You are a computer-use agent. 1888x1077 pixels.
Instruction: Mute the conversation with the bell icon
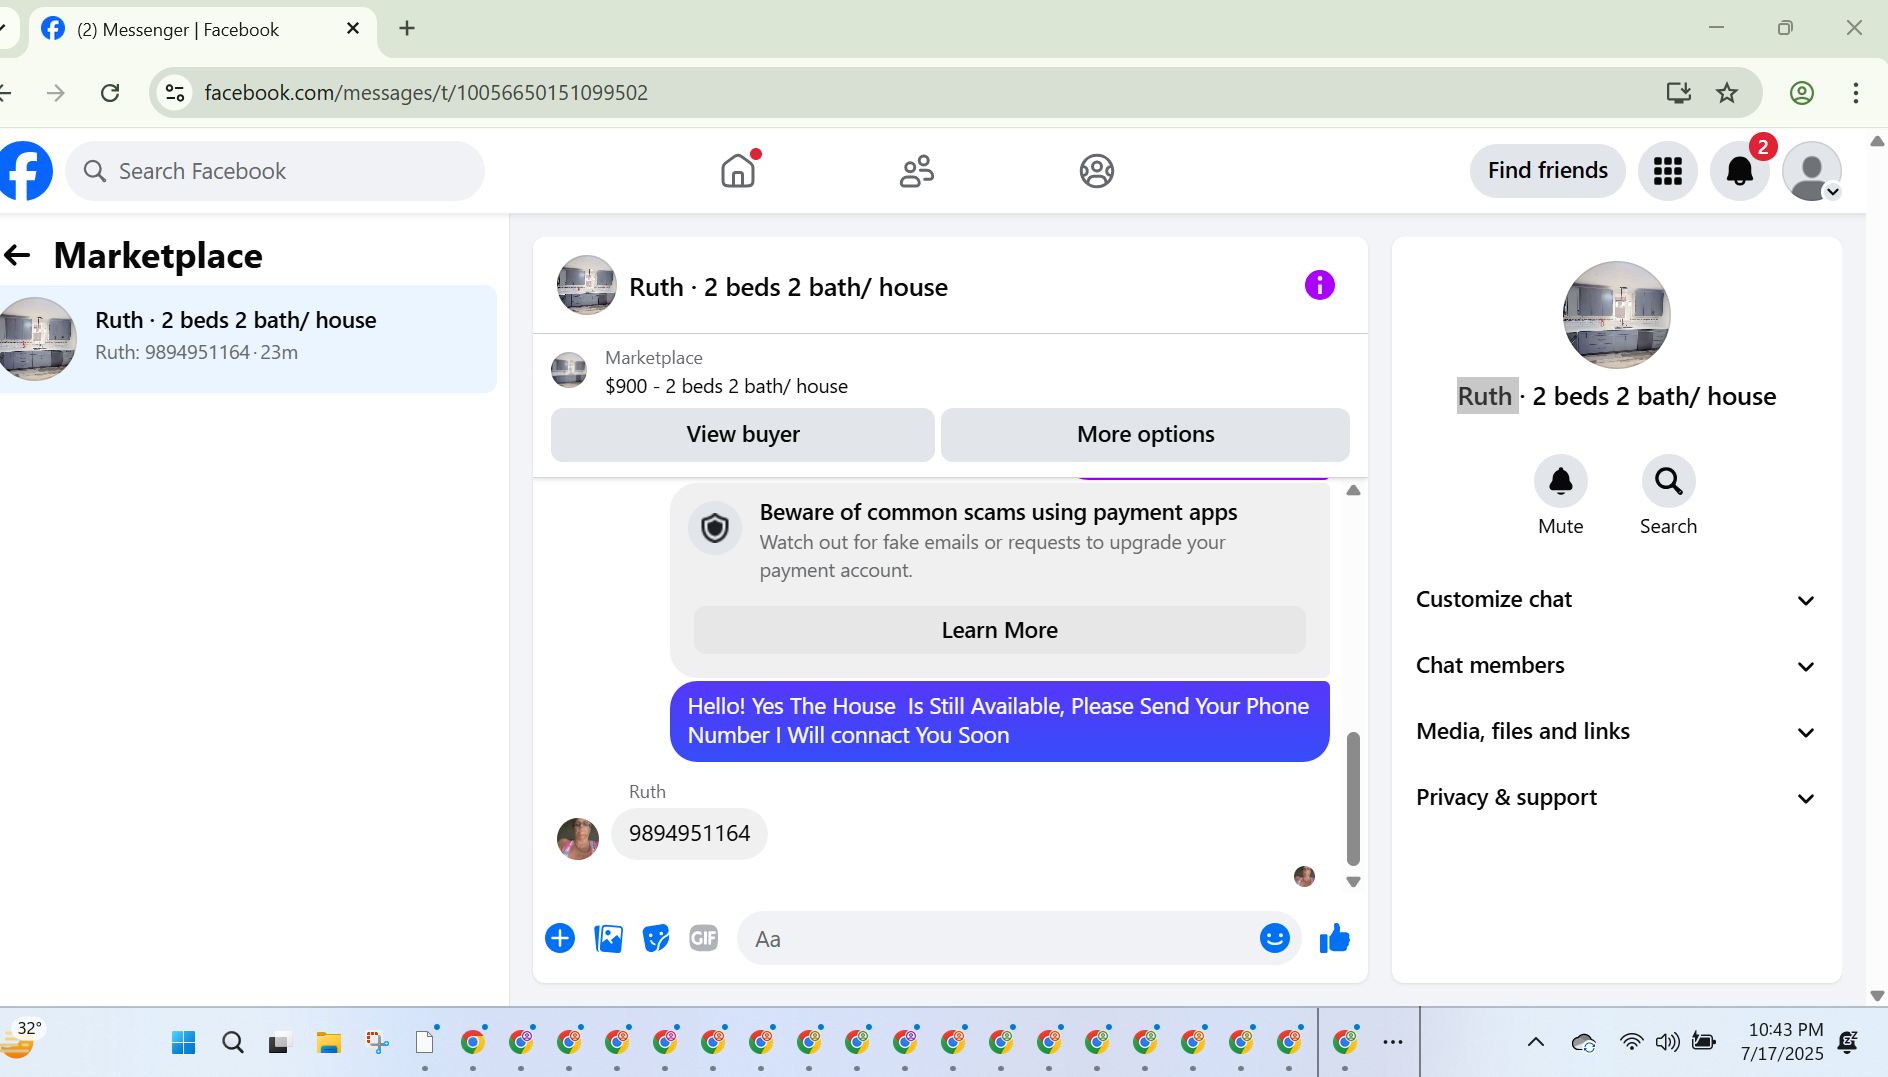(x=1561, y=481)
